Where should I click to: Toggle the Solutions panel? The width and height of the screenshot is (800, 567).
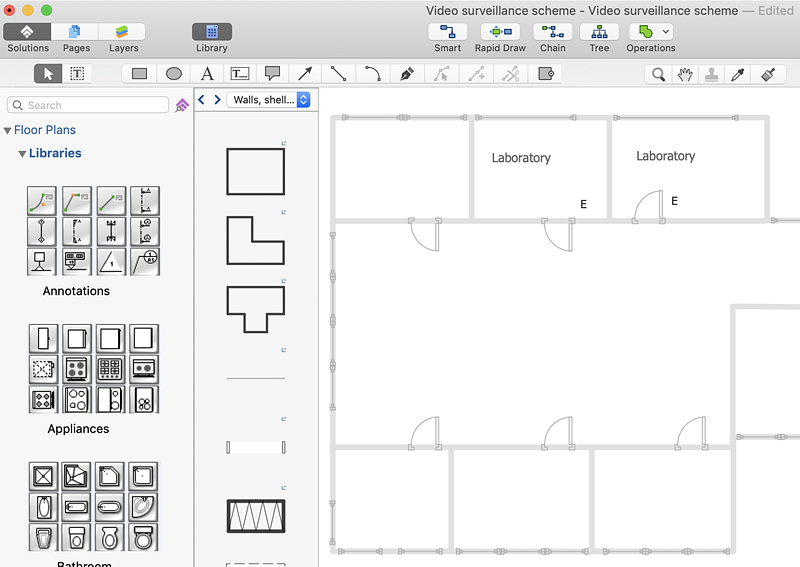click(28, 32)
